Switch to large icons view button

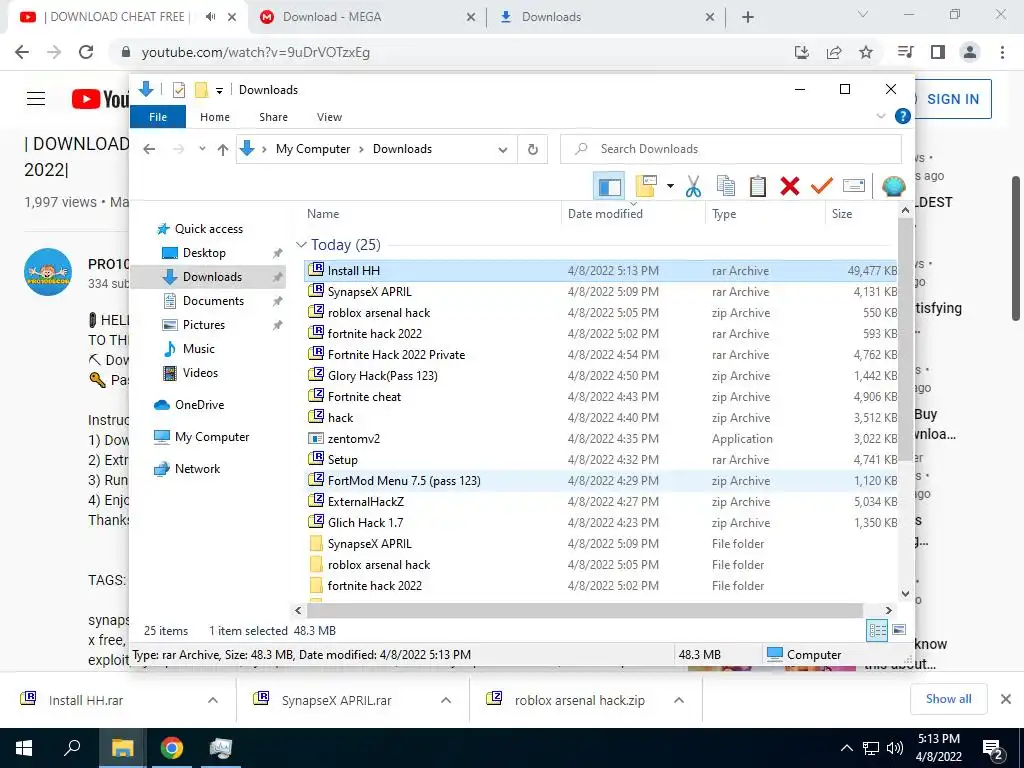click(x=899, y=630)
